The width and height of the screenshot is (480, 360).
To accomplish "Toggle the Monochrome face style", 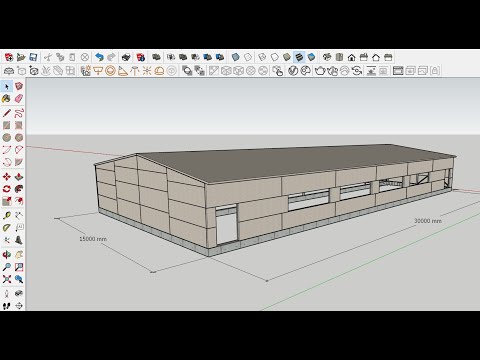I will pos(311,57).
